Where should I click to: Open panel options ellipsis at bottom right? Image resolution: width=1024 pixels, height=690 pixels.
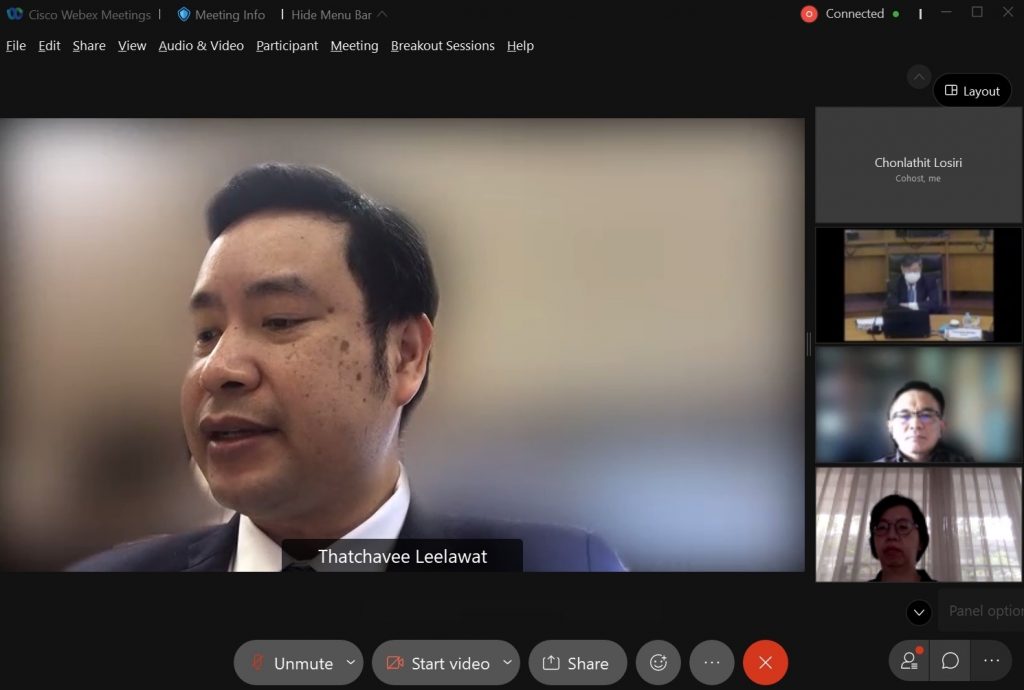pos(991,661)
